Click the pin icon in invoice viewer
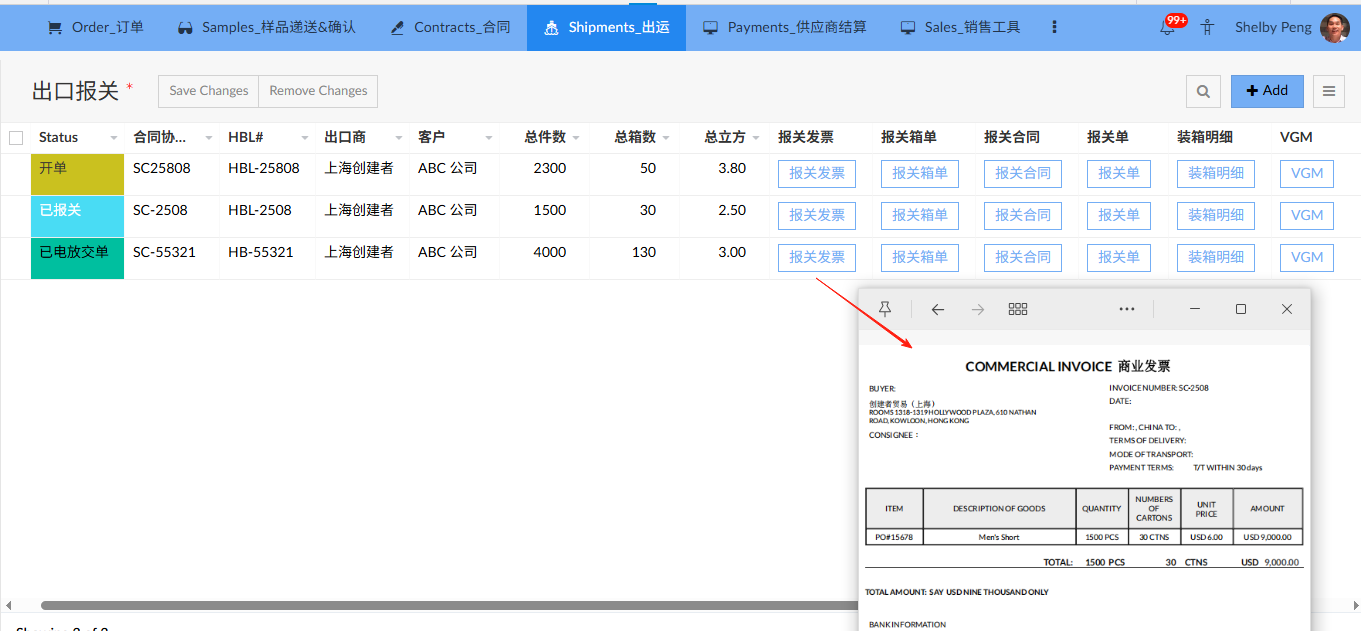This screenshot has width=1361, height=631. coord(885,309)
